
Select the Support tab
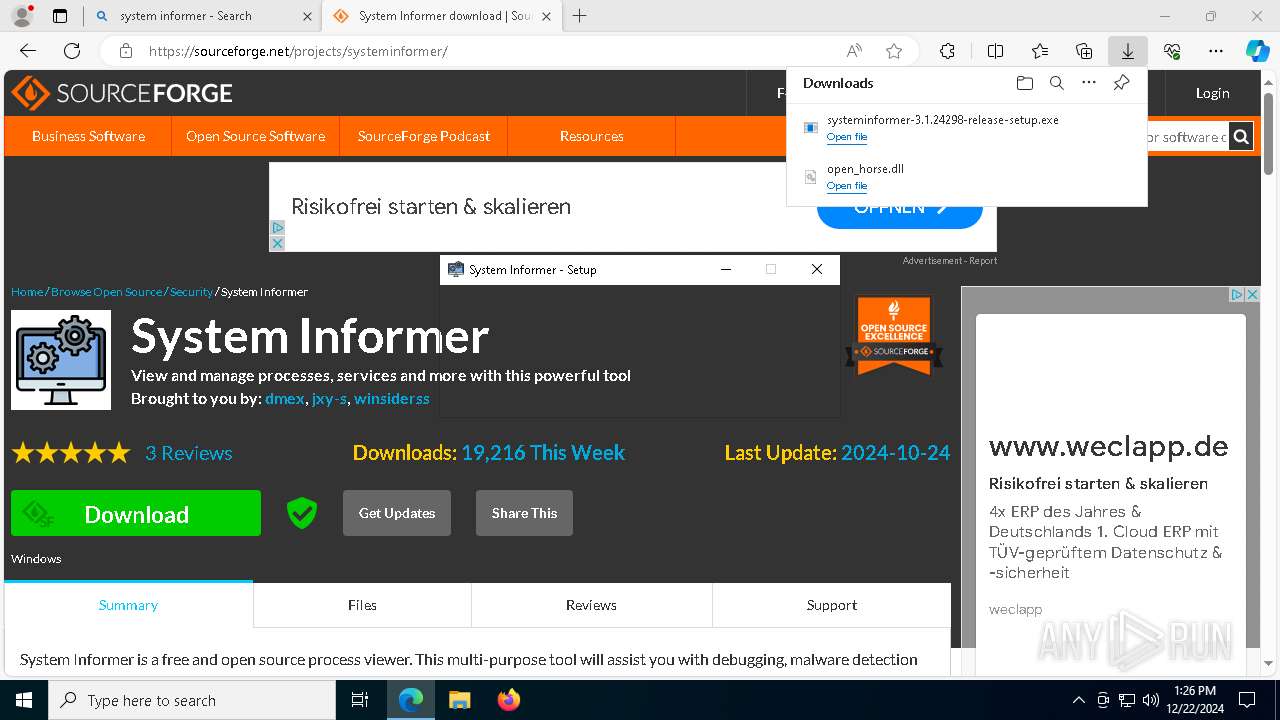(832, 605)
